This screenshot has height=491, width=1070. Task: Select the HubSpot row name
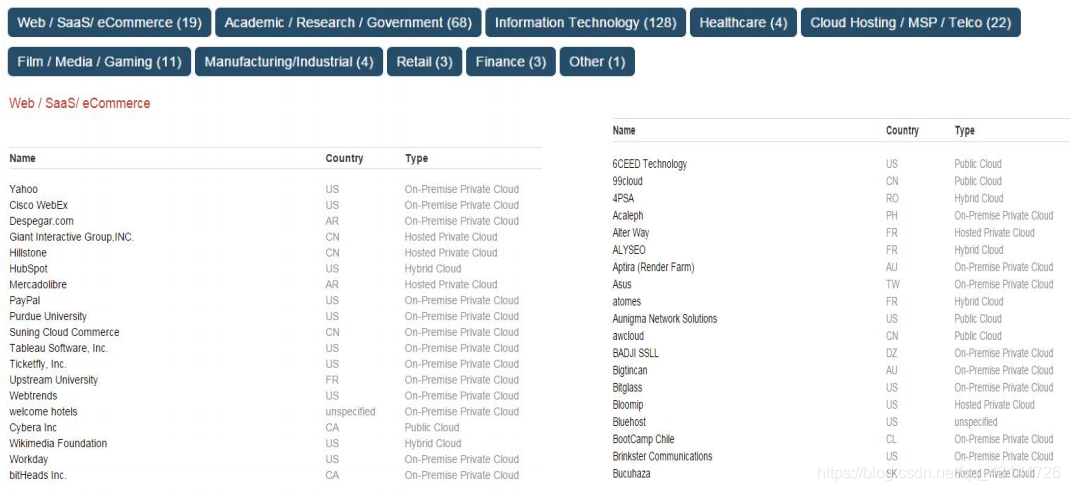click(x=29, y=269)
